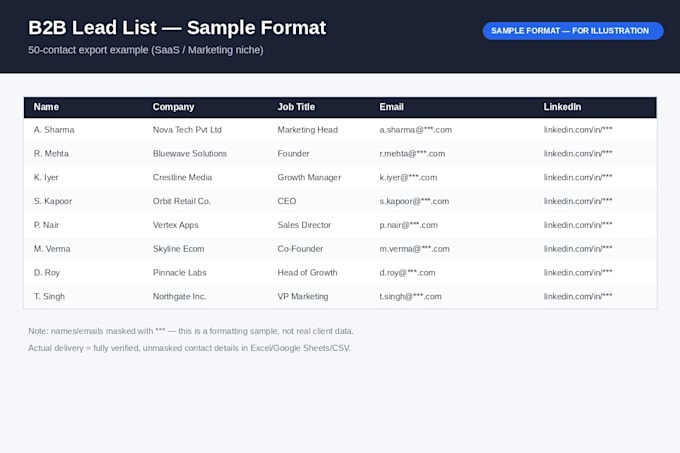Click email t.singh@***.com
This screenshot has width=680, height=453.
click(x=411, y=297)
